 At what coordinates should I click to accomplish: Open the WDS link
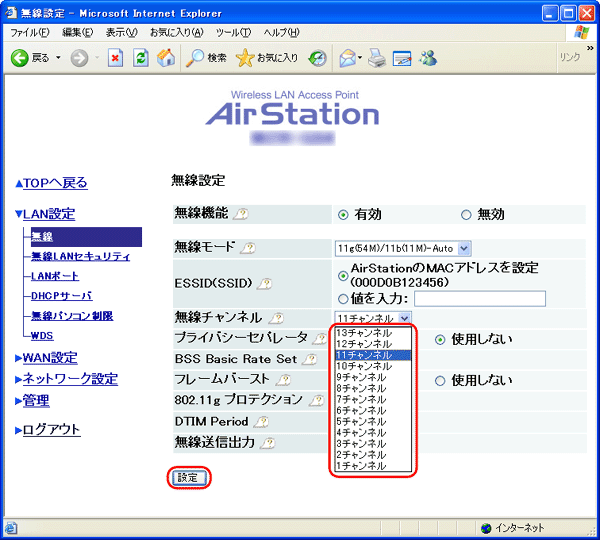pyautogui.click(x=42, y=336)
